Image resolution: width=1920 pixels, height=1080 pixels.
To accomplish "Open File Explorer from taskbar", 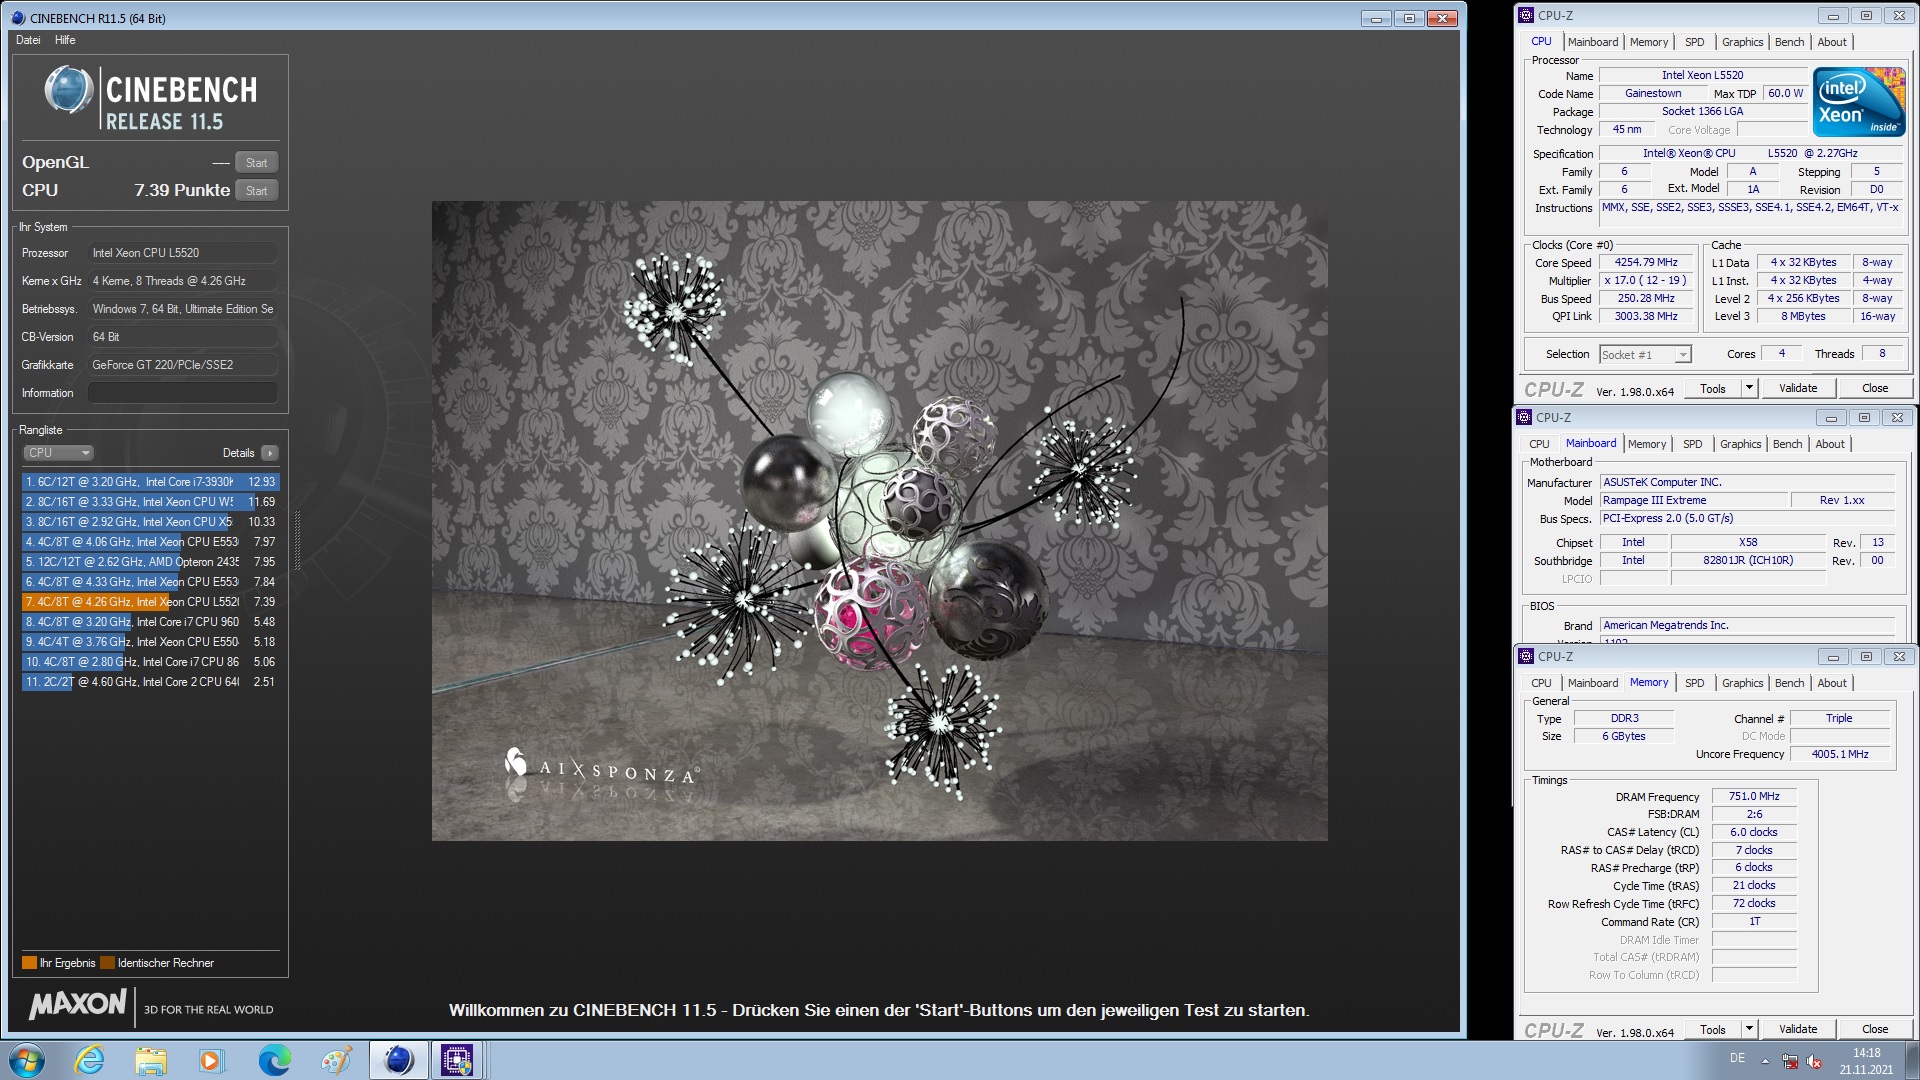I will (x=151, y=1060).
